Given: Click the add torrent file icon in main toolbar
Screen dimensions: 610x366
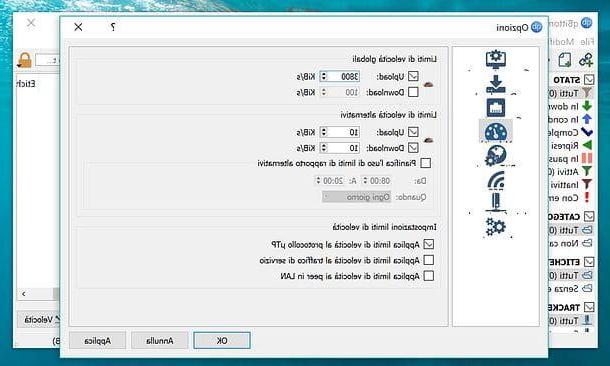Looking at the screenshot, I should coord(564,60).
